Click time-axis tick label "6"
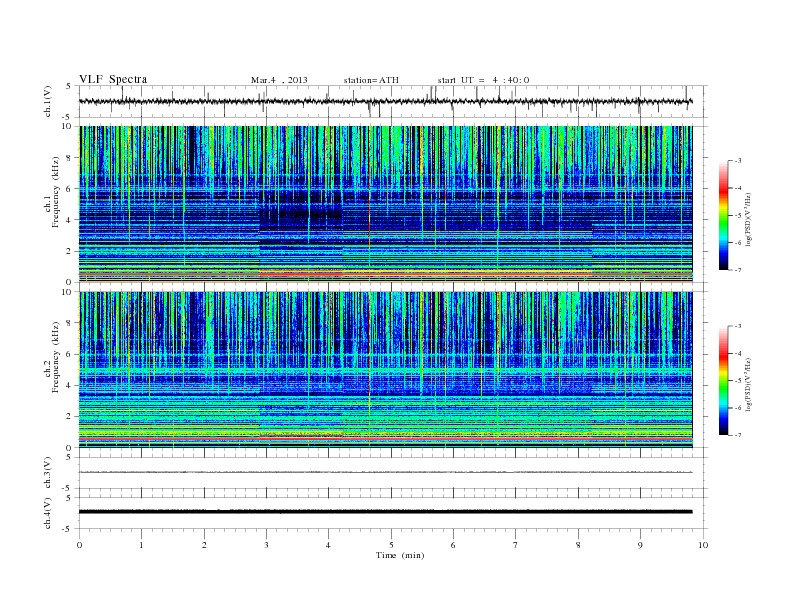 click(453, 545)
